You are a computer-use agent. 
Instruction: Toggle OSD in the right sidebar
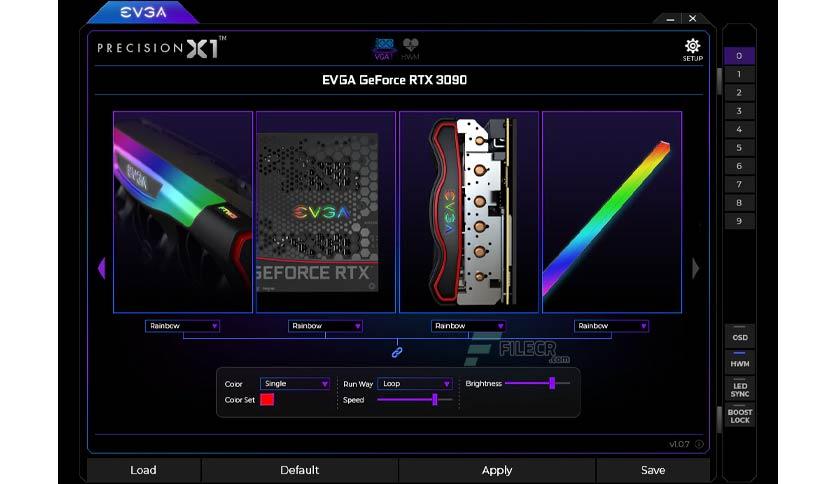click(739, 336)
